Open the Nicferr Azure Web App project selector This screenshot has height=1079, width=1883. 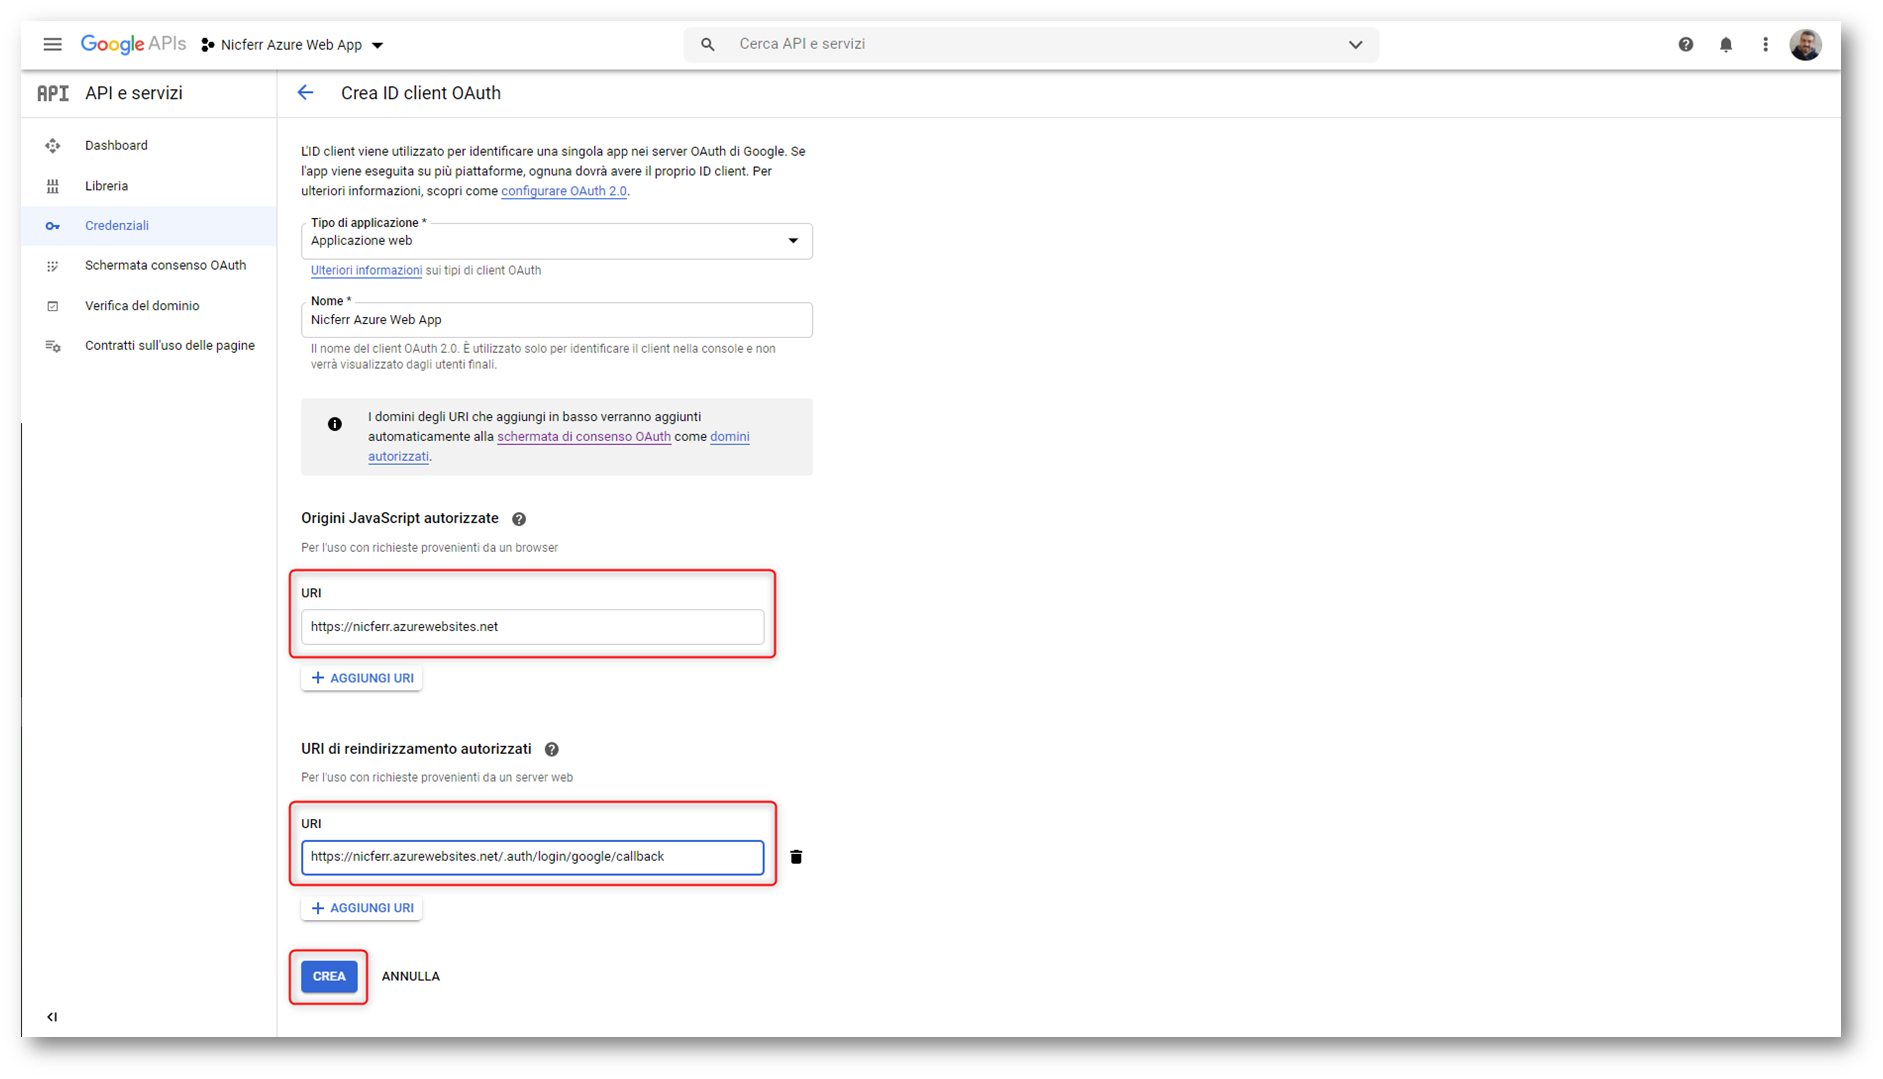tap(292, 45)
